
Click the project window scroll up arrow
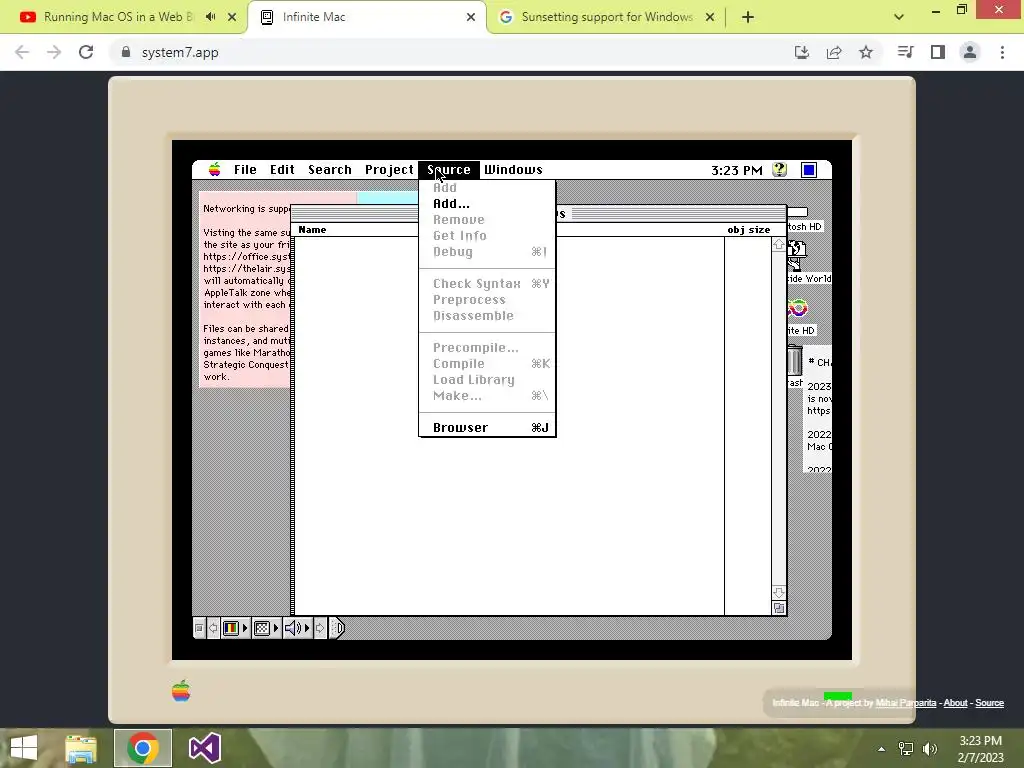pyautogui.click(x=778, y=244)
